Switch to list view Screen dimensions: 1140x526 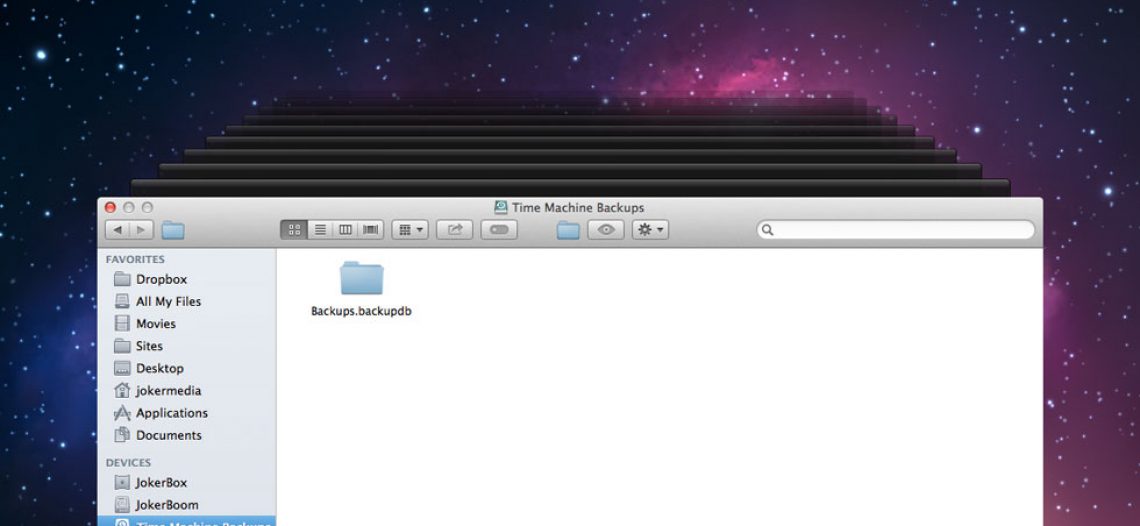click(x=320, y=230)
